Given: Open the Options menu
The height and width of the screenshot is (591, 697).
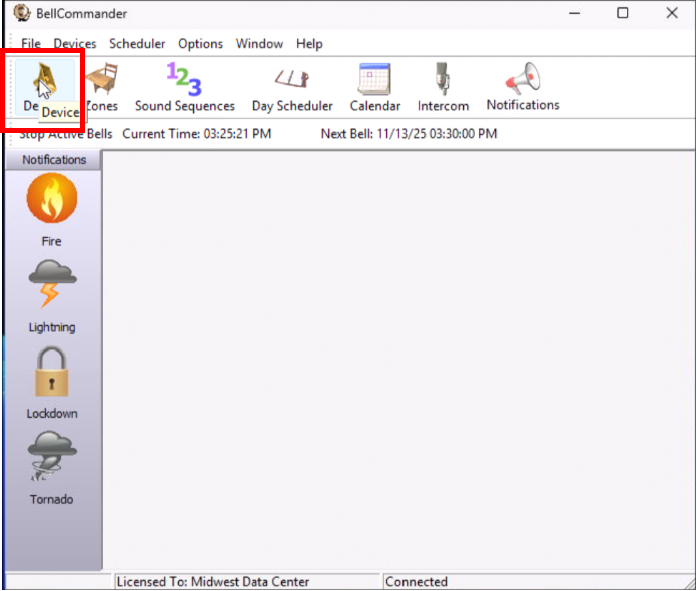Looking at the screenshot, I should point(200,44).
